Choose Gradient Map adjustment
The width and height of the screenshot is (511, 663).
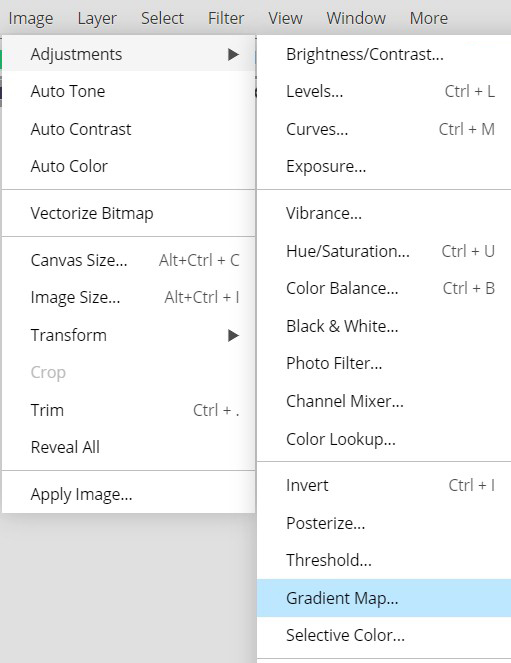tap(384, 598)
